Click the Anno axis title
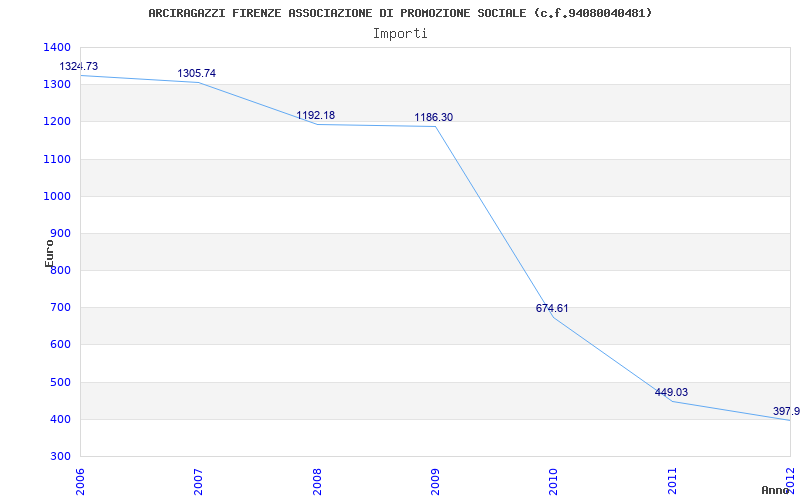Image resolution: width=800 pixels, height=500 pixels. point(776,490)
